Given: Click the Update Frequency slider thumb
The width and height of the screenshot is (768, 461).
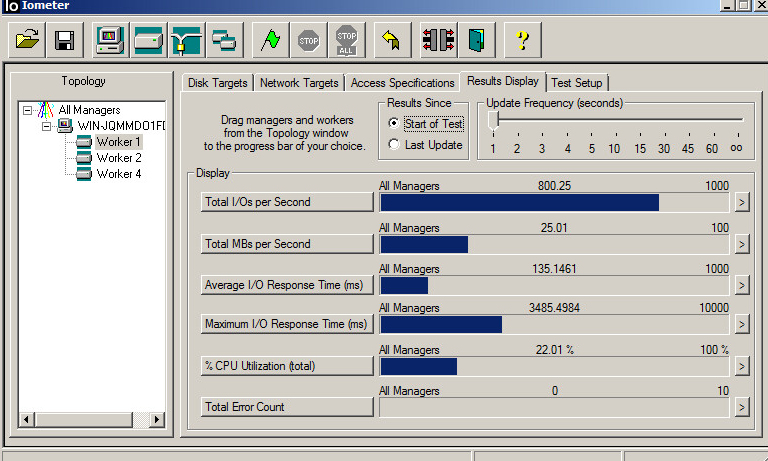Looking at the screenshot, I should click(493, 121).
